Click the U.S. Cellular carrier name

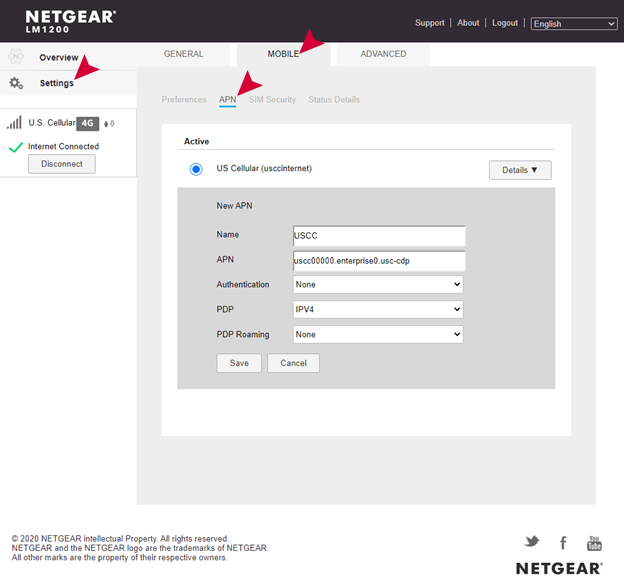click(x=52, y=123)
